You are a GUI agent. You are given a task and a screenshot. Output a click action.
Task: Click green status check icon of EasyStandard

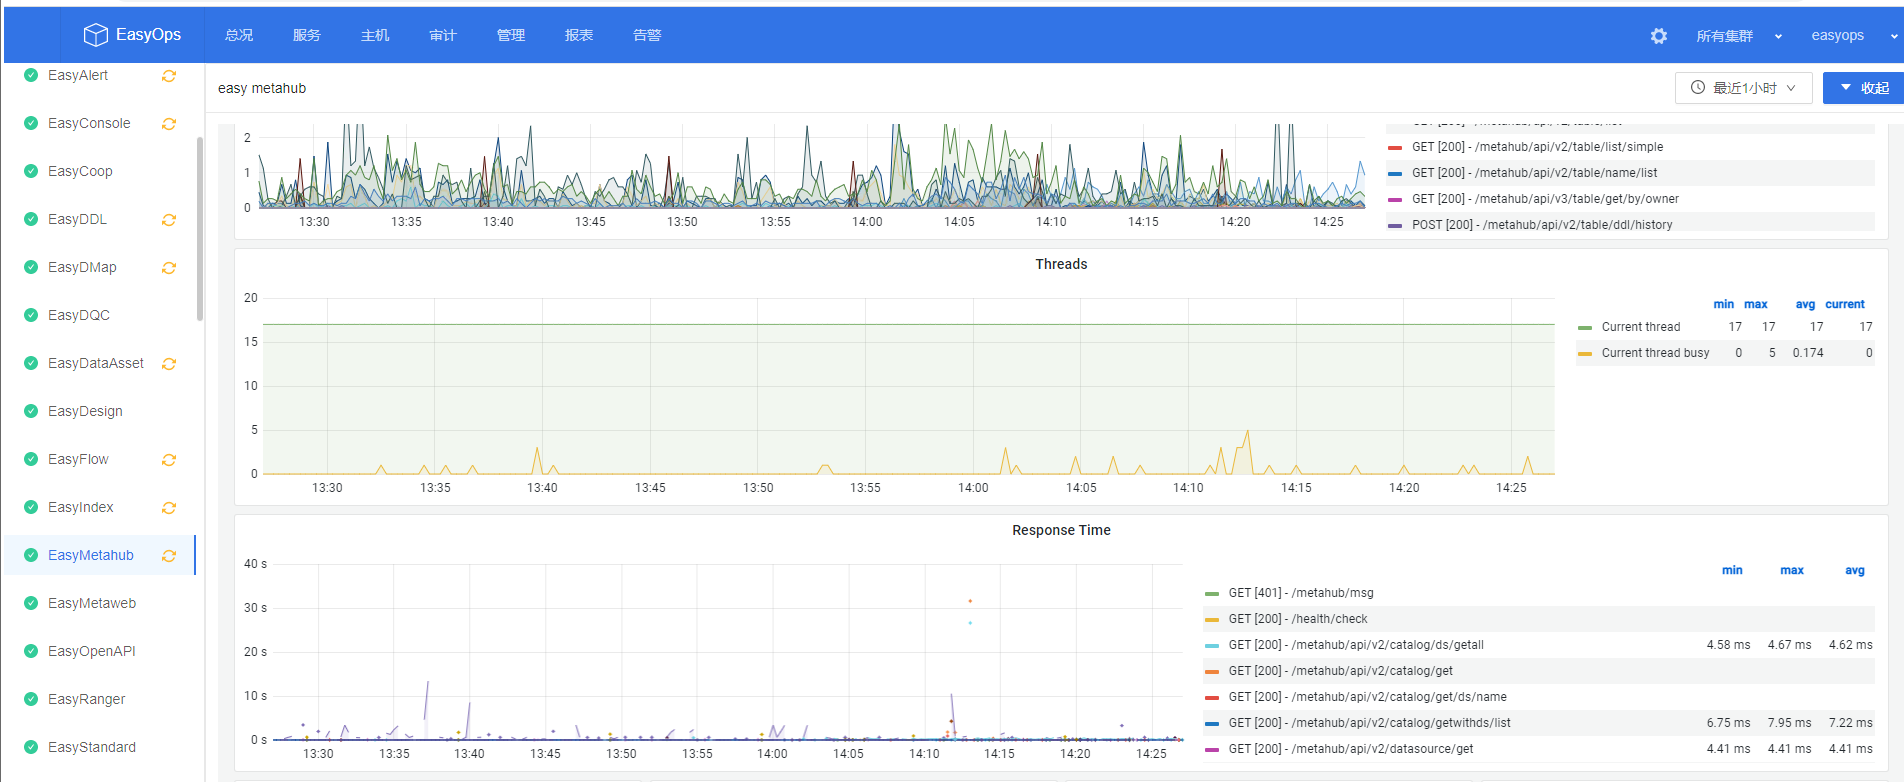[x=31, y=747]
